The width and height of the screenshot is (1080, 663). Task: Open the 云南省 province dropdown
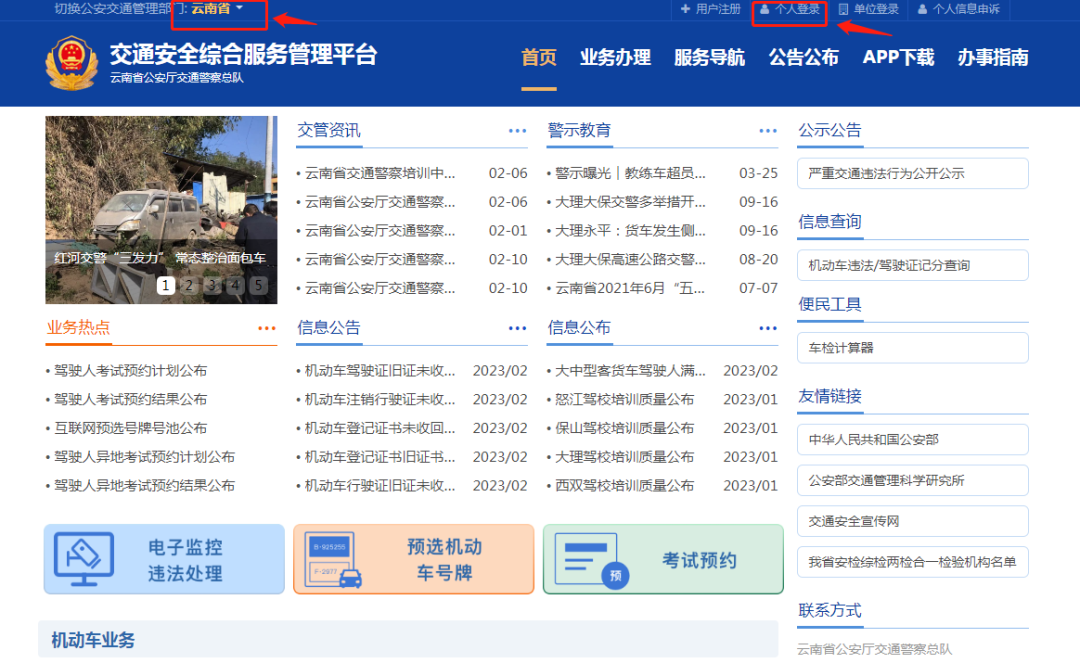(217, 9)
